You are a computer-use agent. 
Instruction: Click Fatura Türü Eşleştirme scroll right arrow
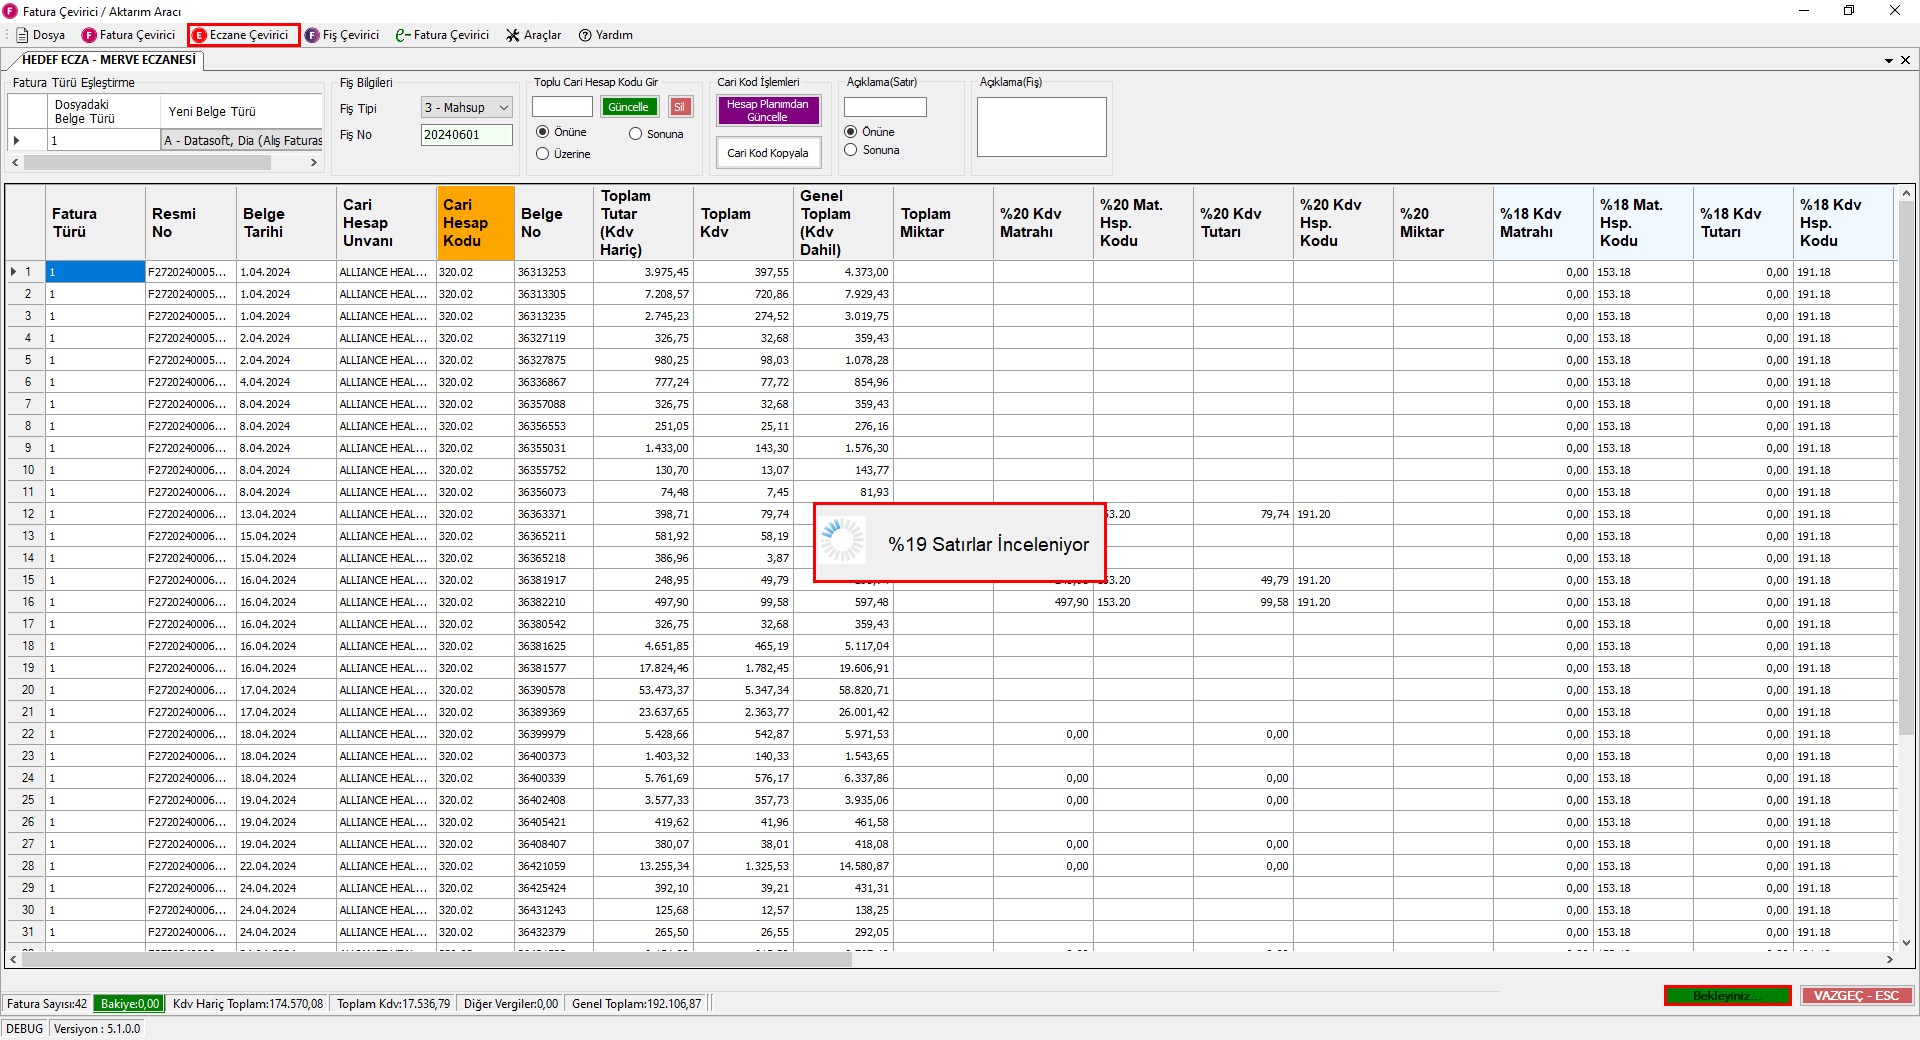click(x=314, y=162)
